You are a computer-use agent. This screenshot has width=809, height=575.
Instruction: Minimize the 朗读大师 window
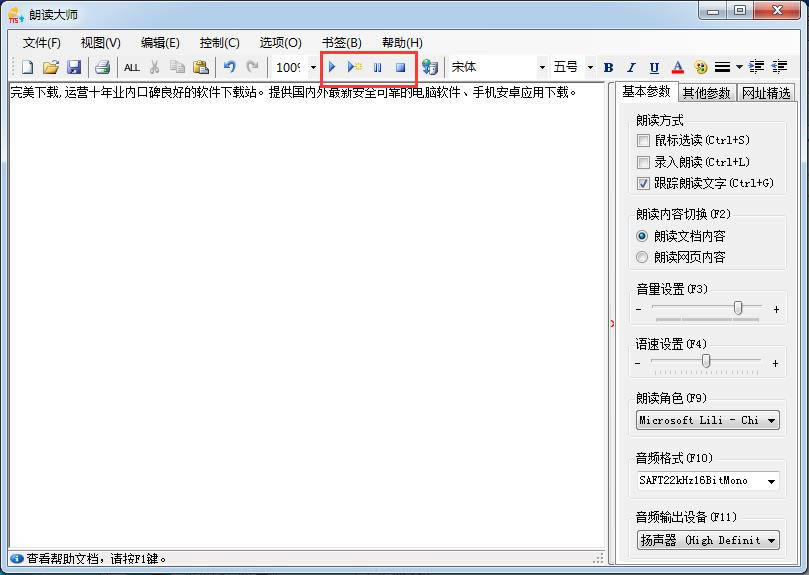(714, 10)
